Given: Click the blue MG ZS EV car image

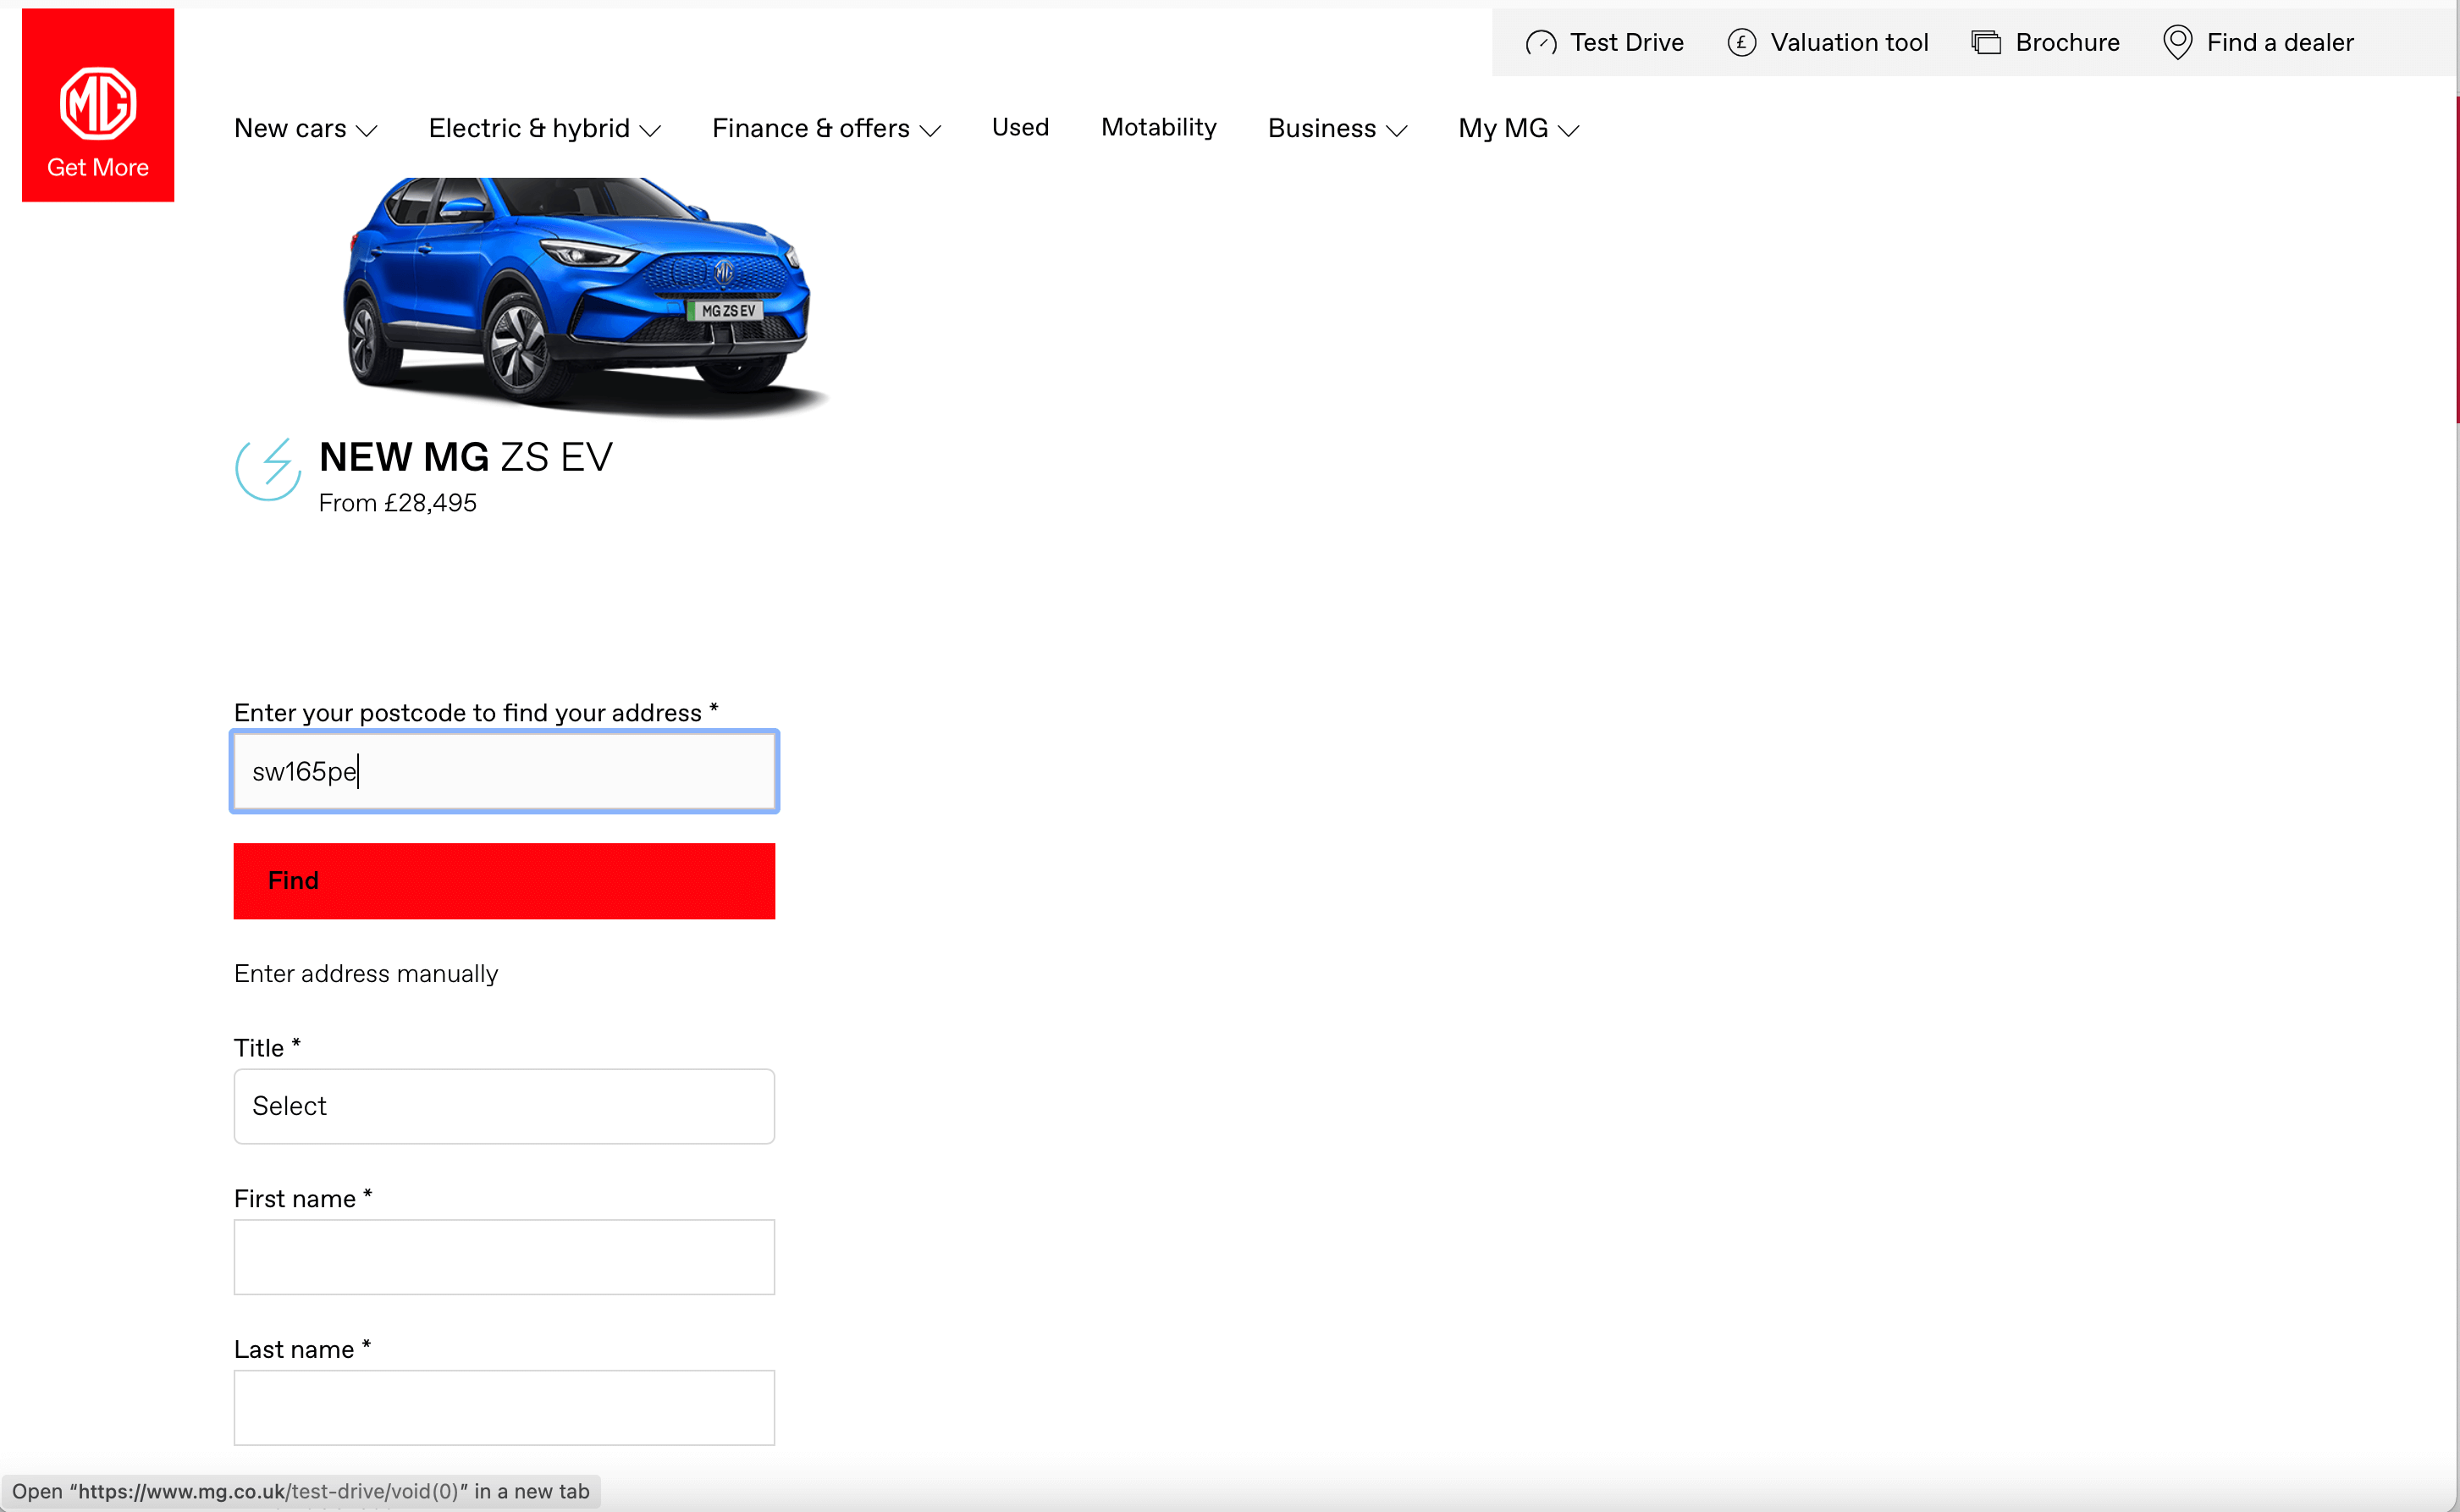Looking at the screenshot, I should pos(587,297).
